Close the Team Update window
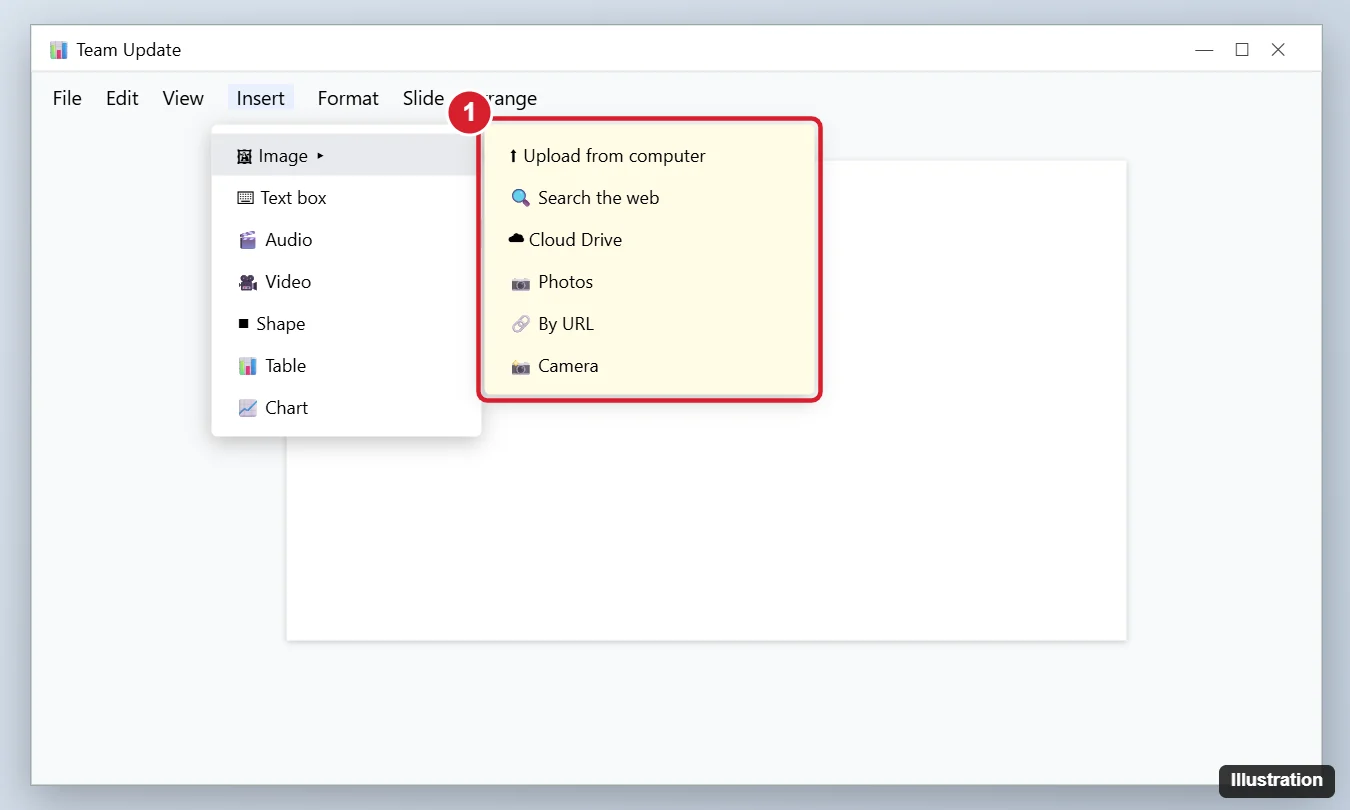The image size is (1350, 810). (x=1278, y=50)
